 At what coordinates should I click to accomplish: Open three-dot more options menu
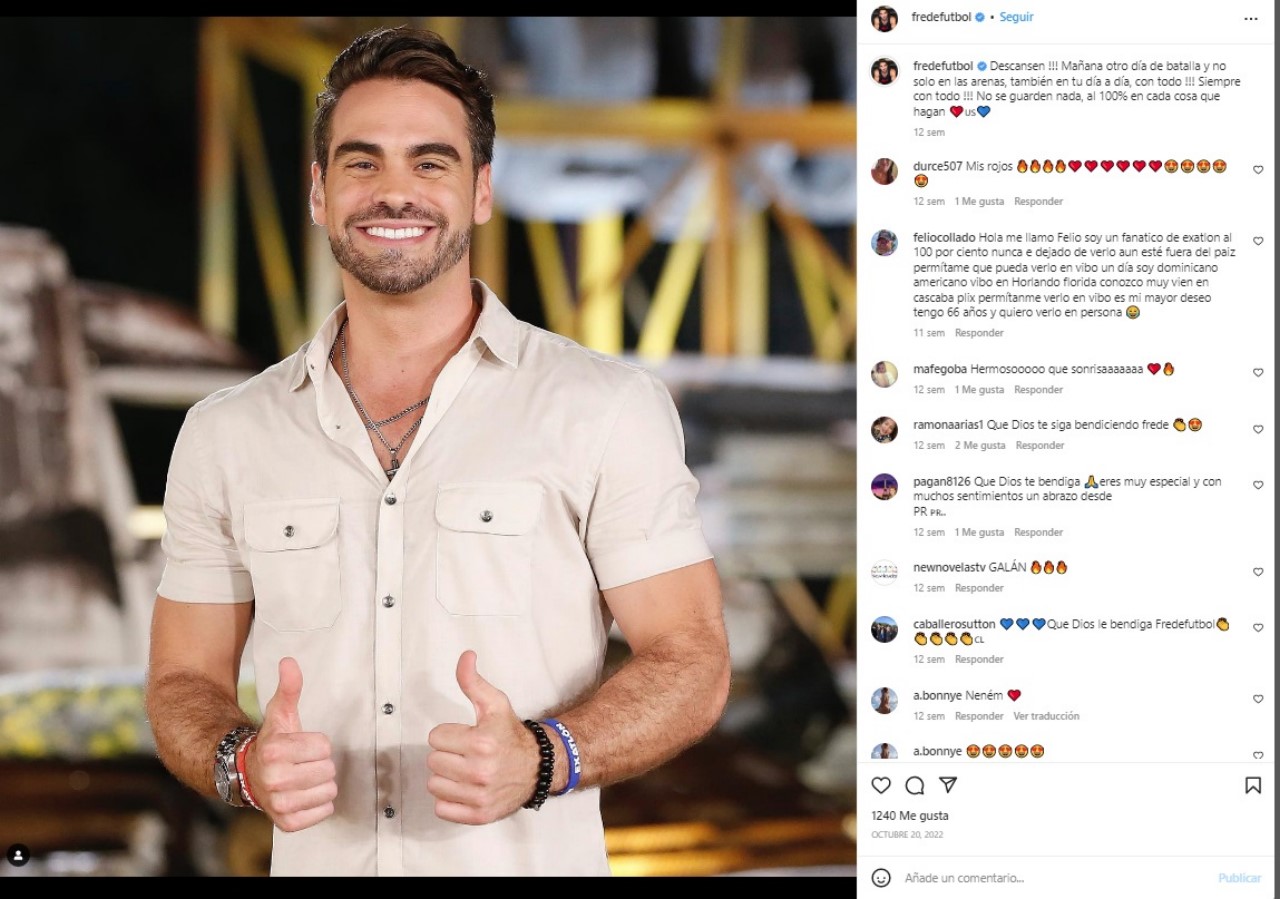1251,18
